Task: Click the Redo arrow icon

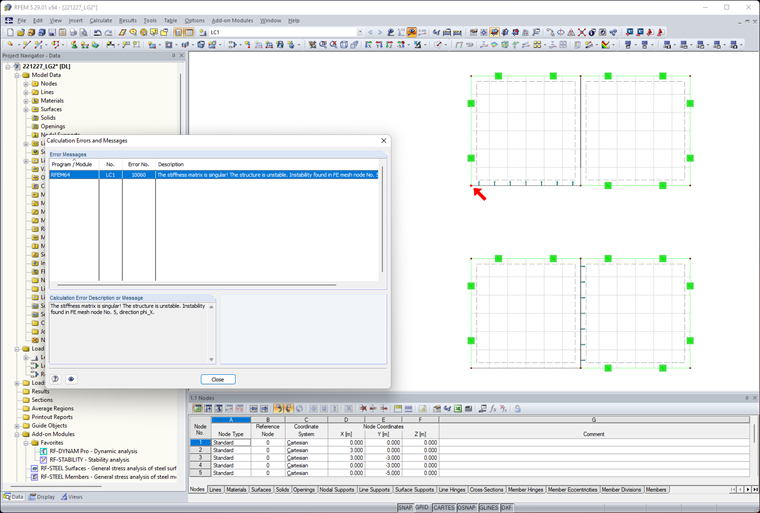Action: pos(108,32)
